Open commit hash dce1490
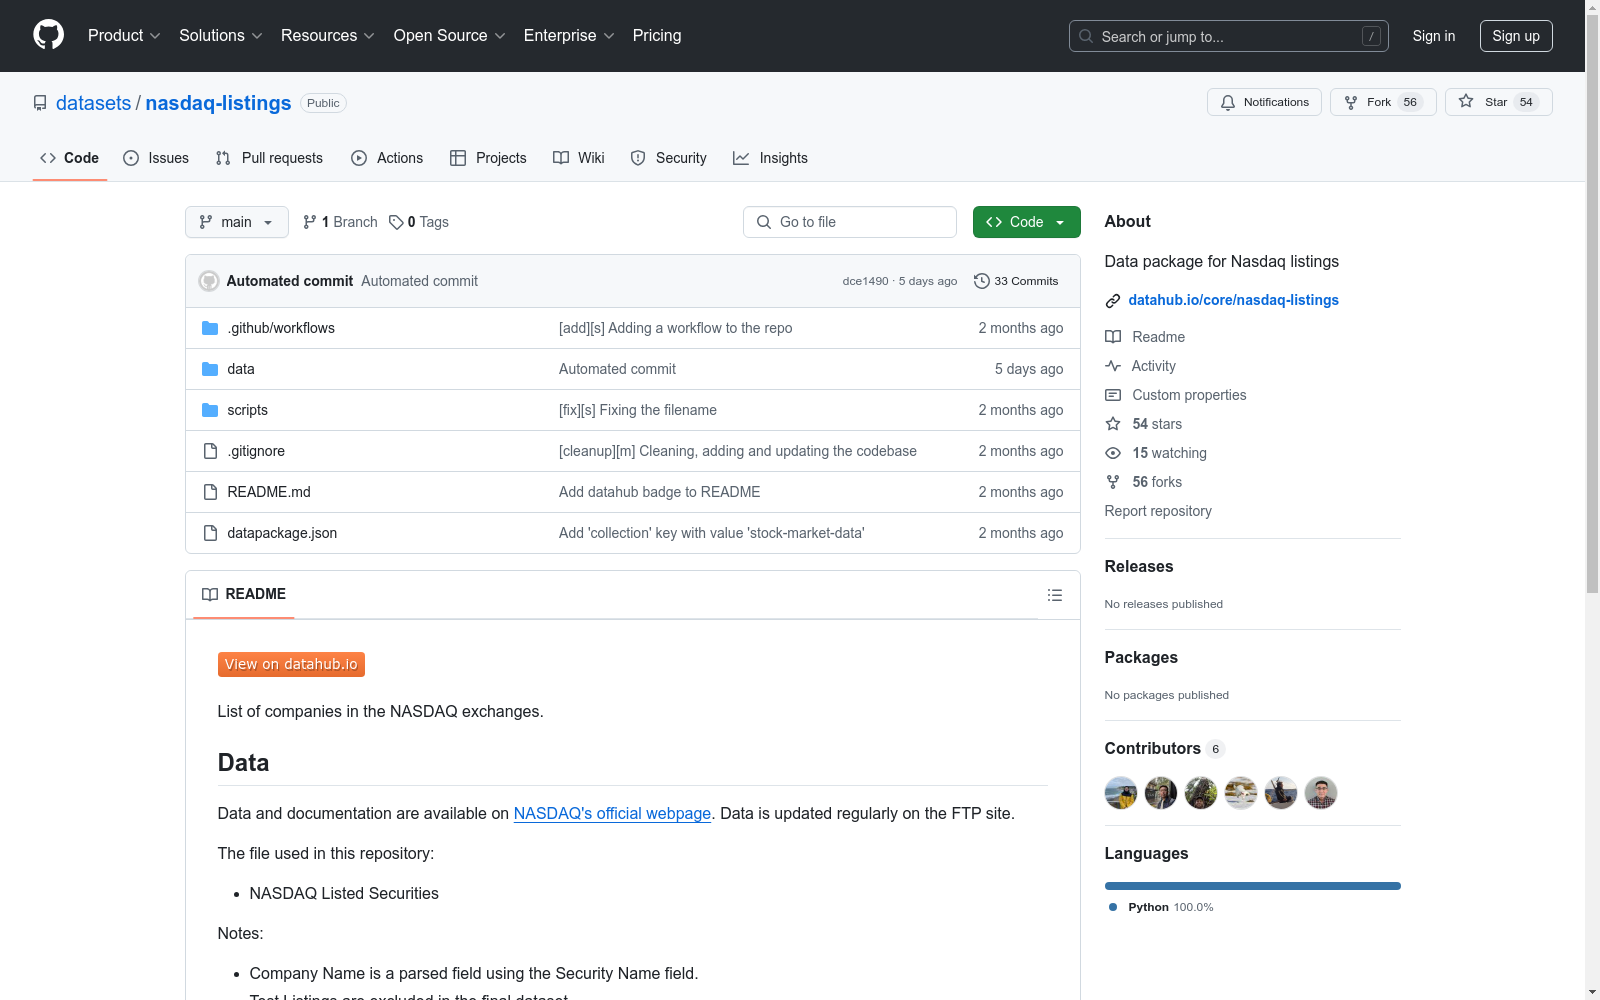Image resolution: width=1600 pixels, height=1000 pixels. (865, 281)
